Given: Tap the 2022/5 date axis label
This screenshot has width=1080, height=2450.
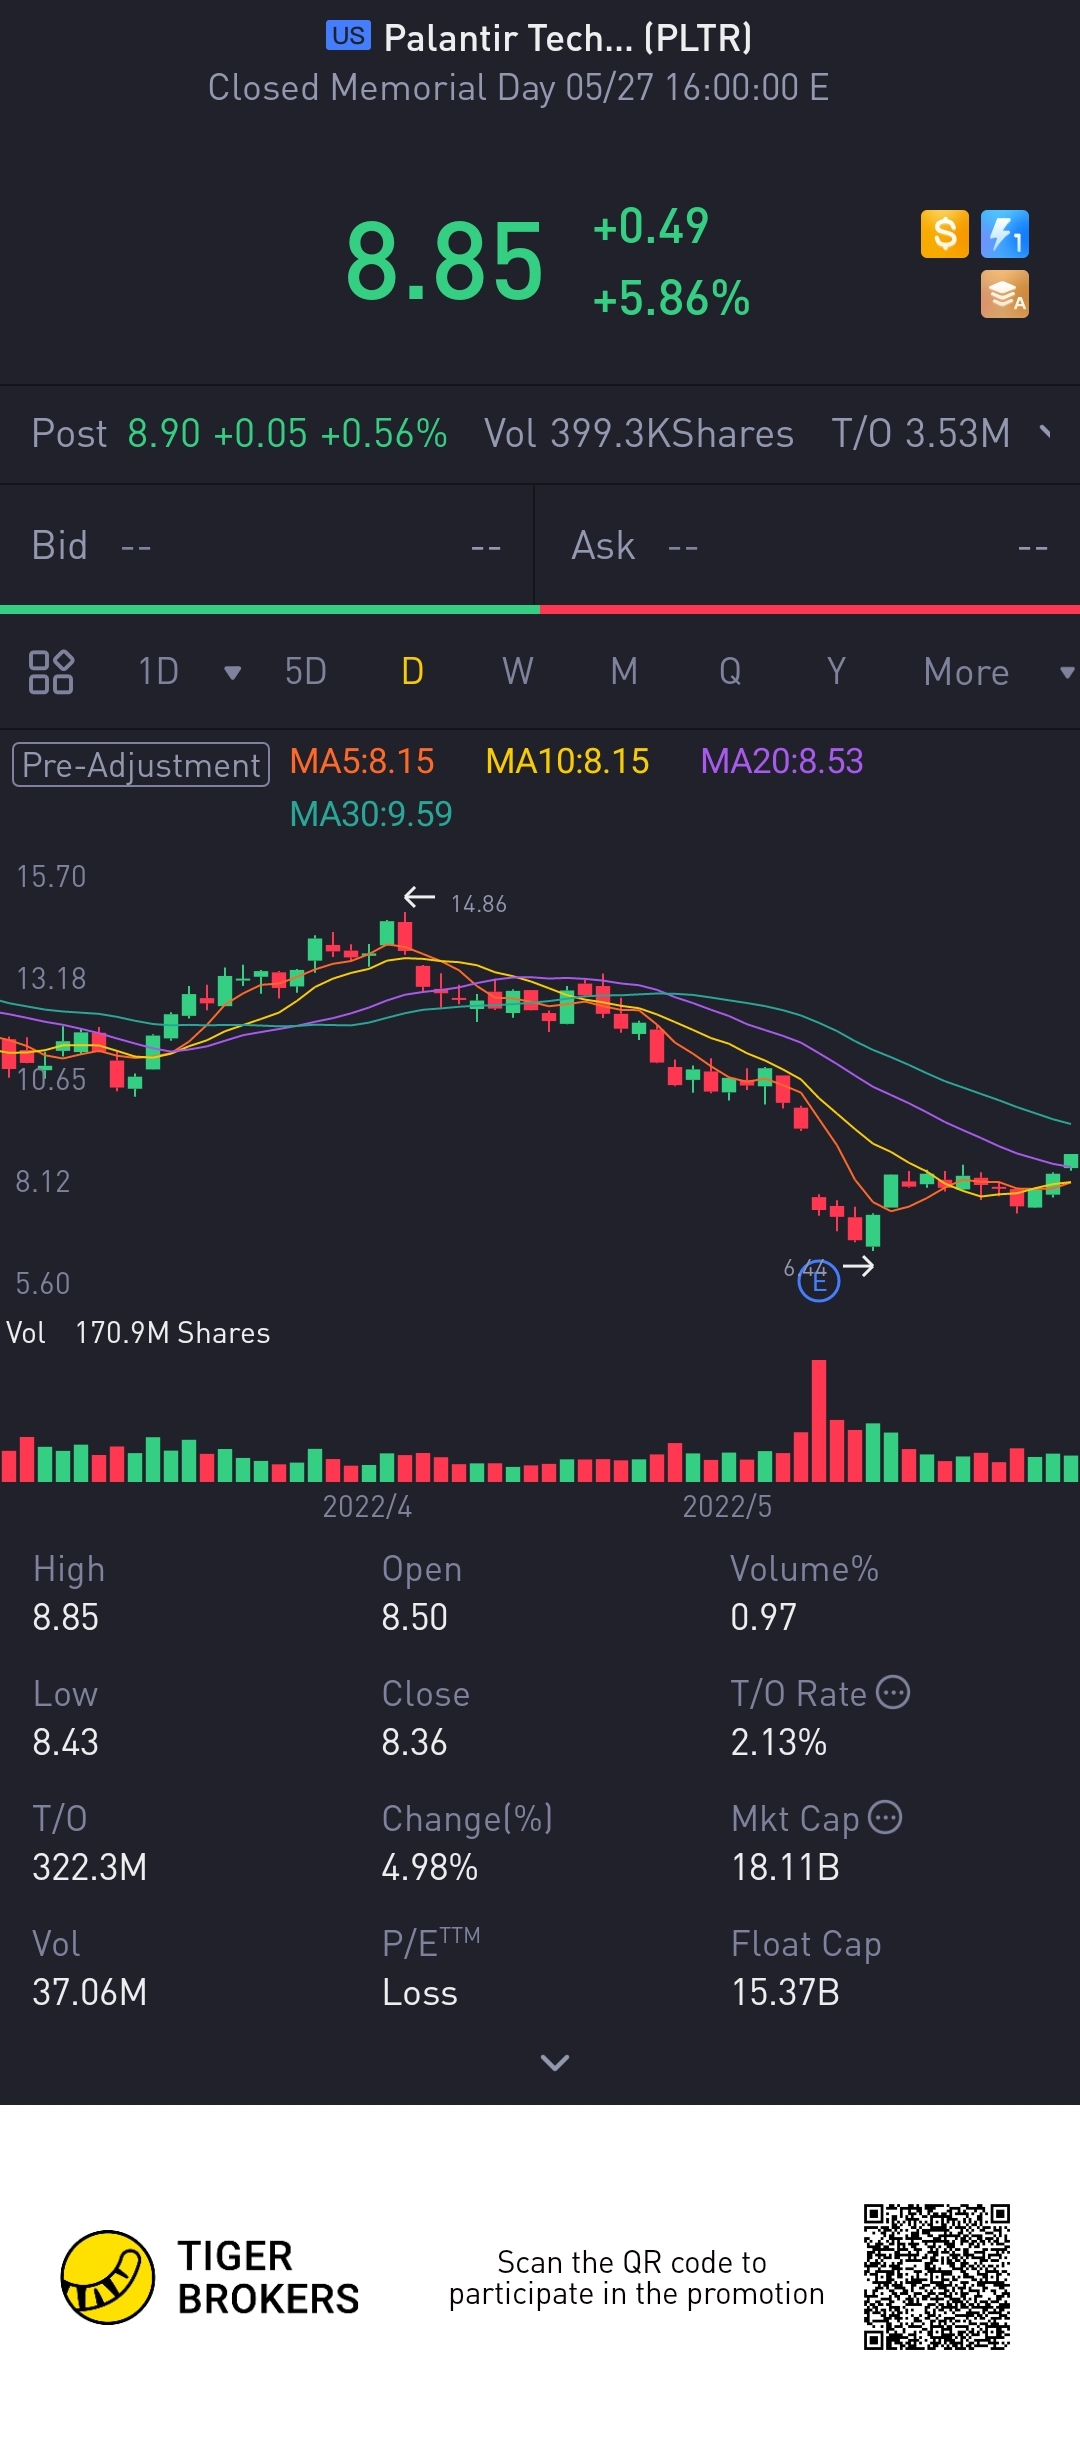Looking at the screenshot, I should tap(727, 1506).
